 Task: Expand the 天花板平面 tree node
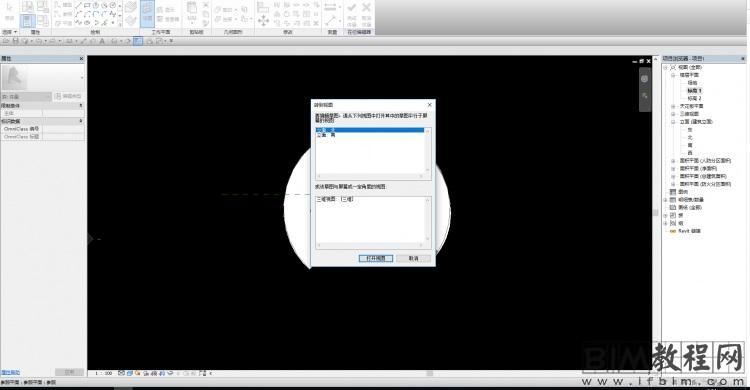(x=673, y=106)
